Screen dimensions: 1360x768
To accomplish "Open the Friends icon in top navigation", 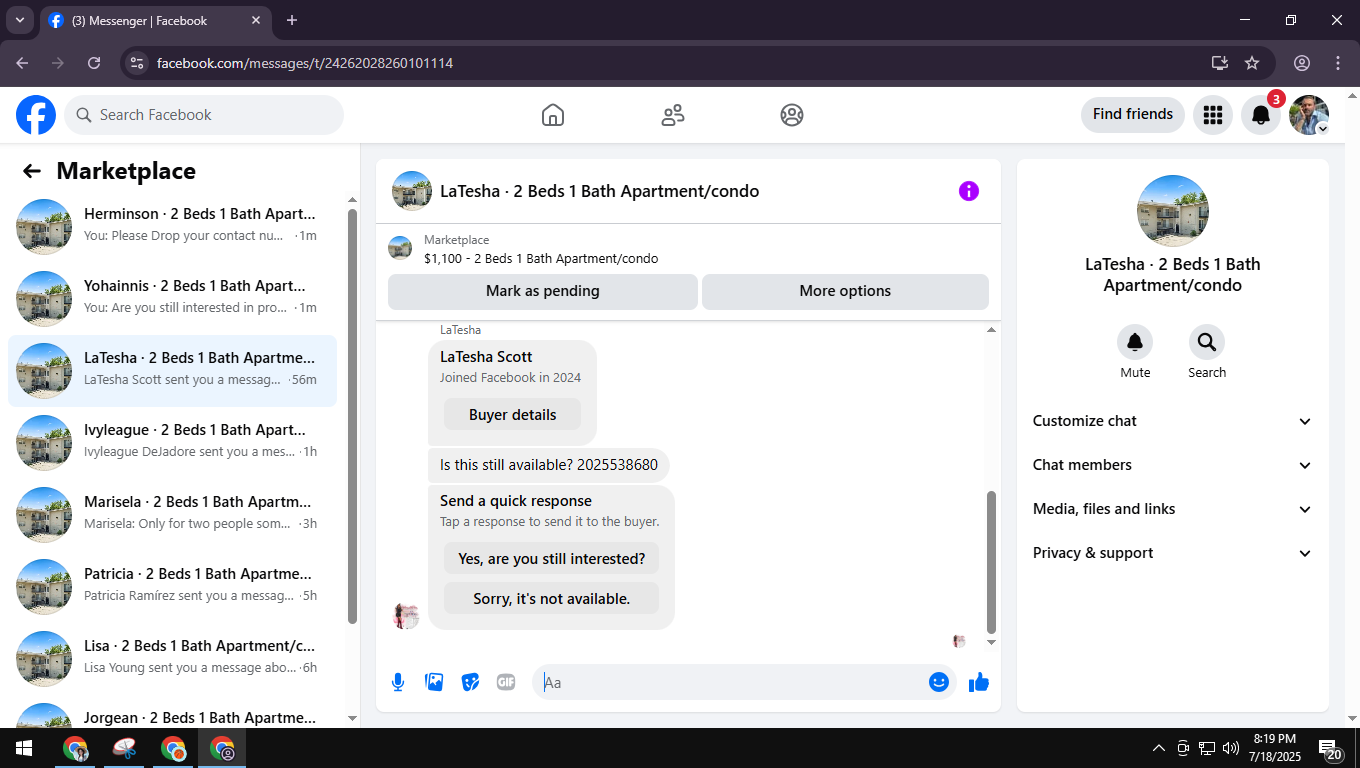I will [673, 115].
